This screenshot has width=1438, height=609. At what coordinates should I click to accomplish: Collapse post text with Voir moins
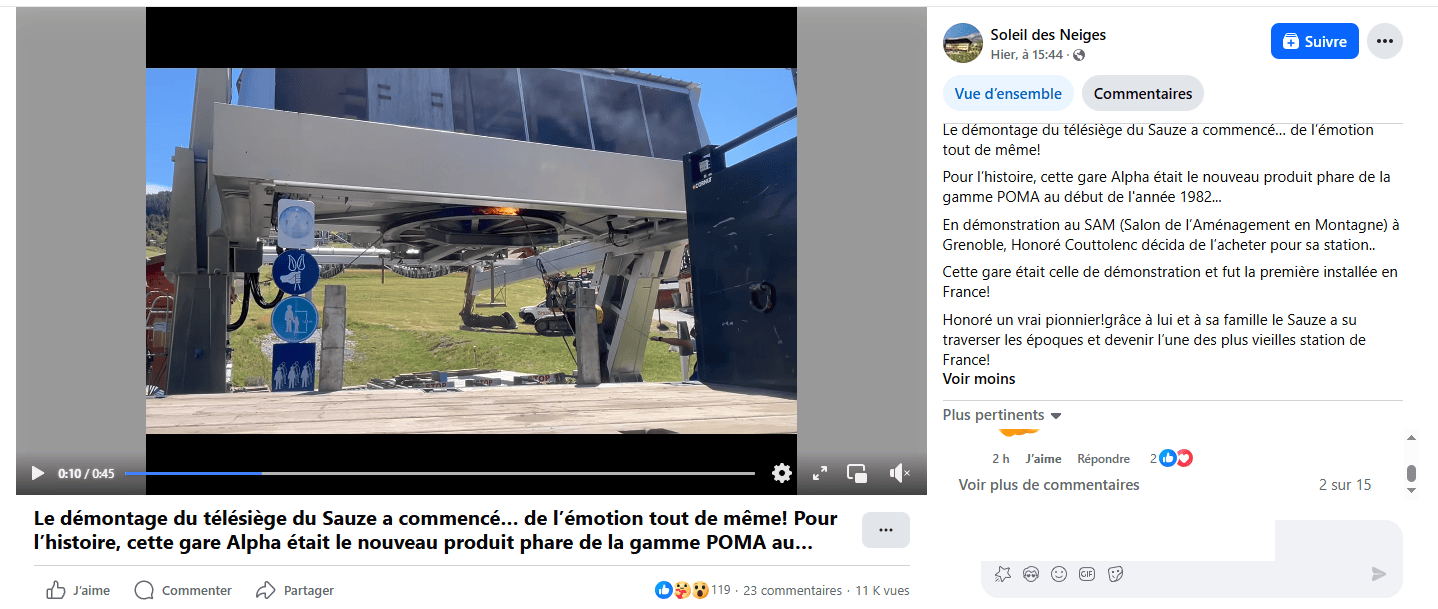coord(979,379)
